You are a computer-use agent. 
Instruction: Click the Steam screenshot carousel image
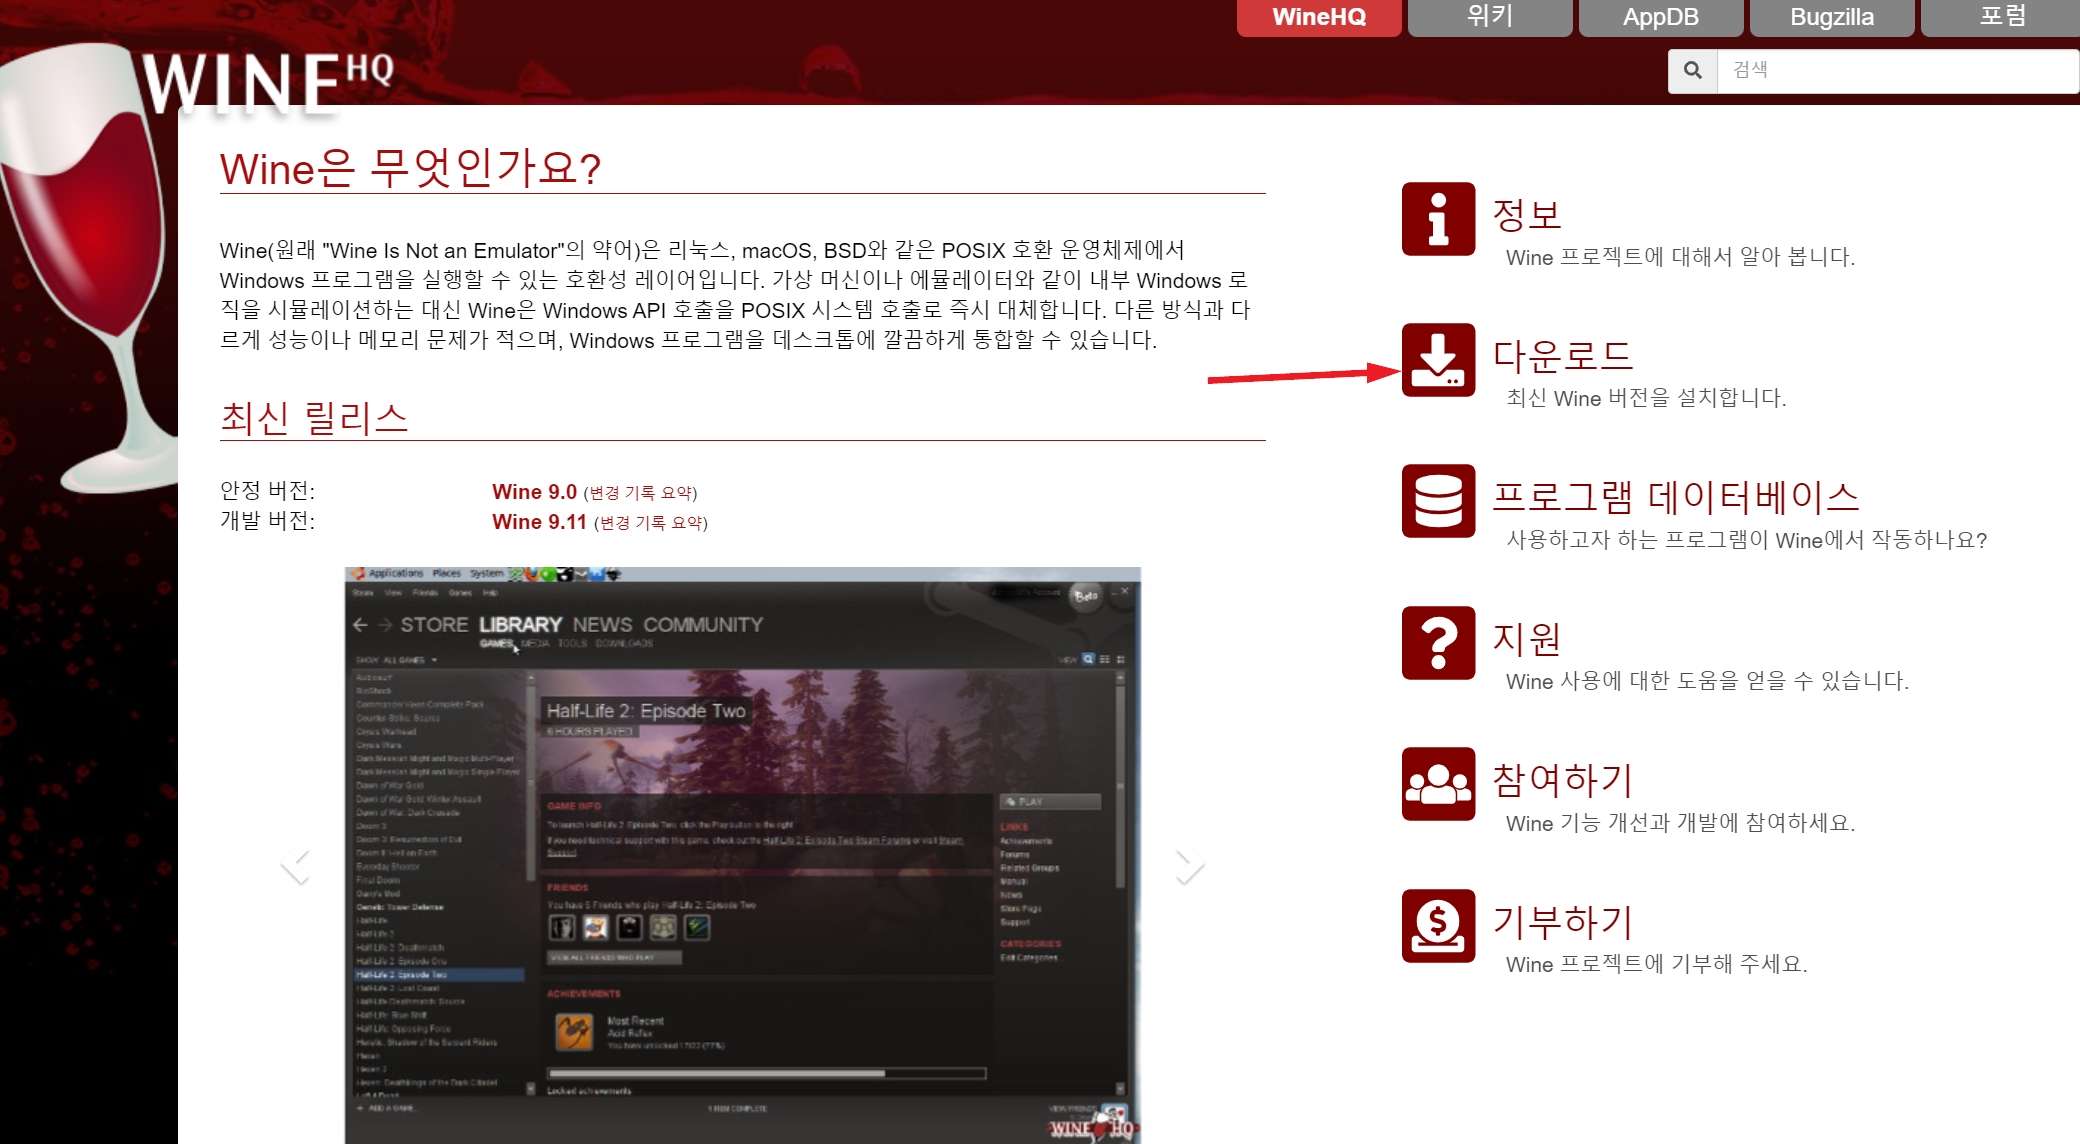(743, 856)
